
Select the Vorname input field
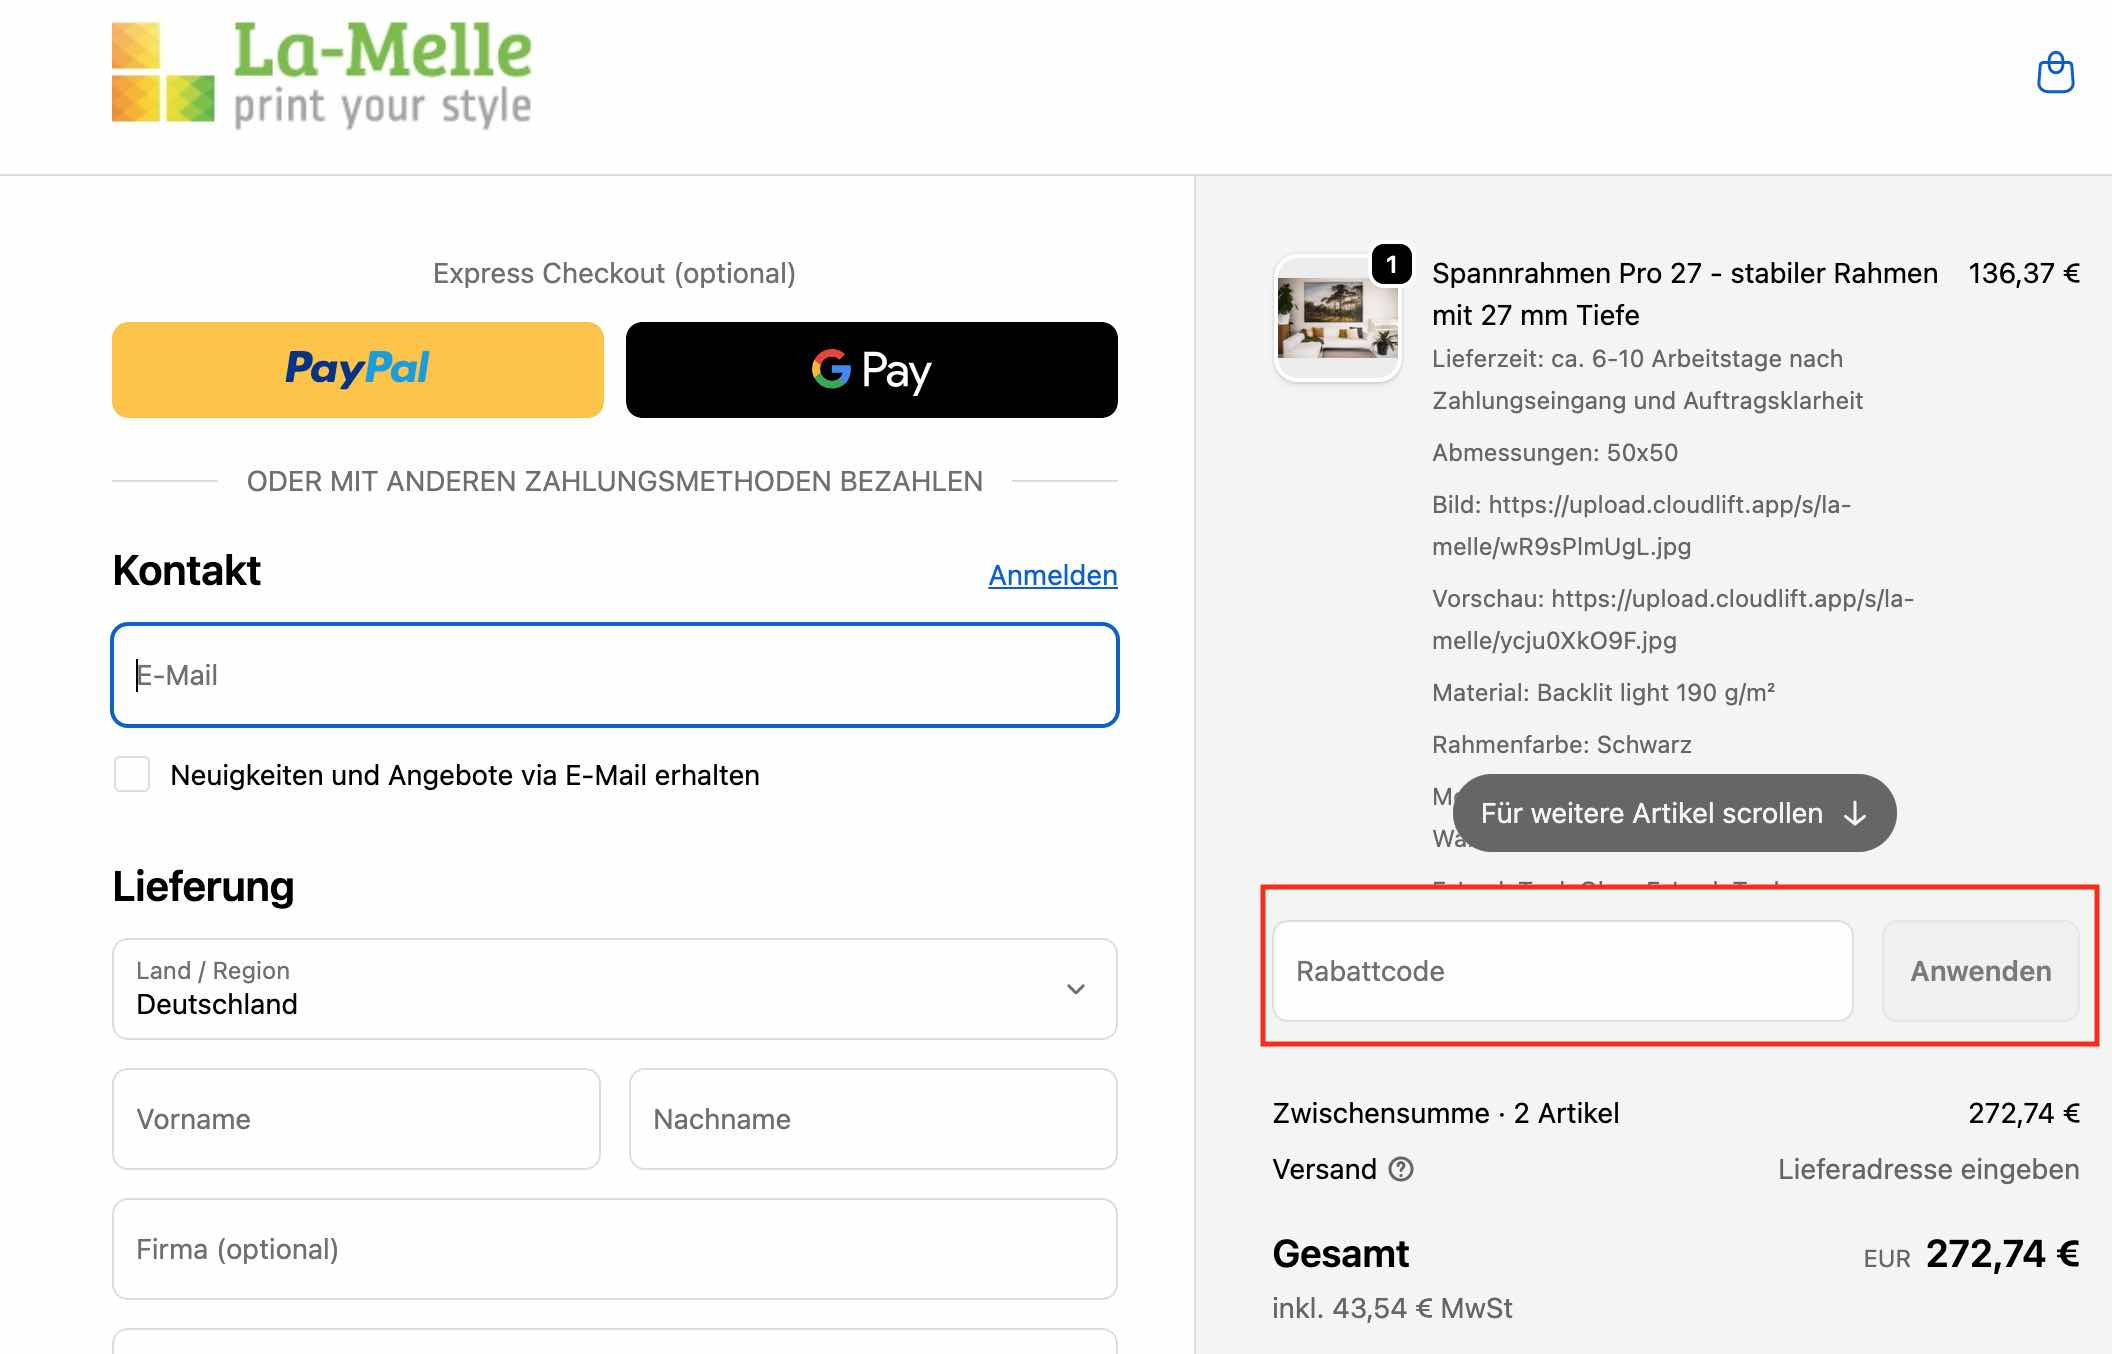(x=357, y=1119)
